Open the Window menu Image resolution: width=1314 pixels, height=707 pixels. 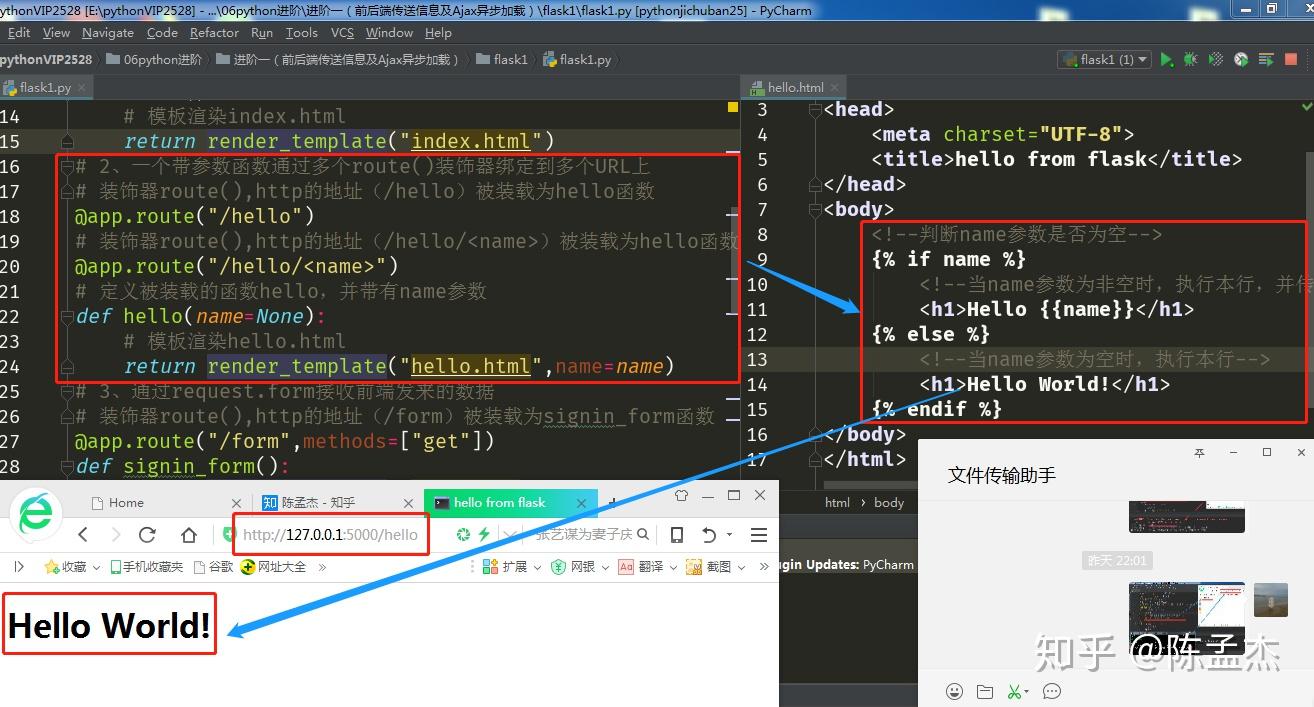tap(389, 33)
